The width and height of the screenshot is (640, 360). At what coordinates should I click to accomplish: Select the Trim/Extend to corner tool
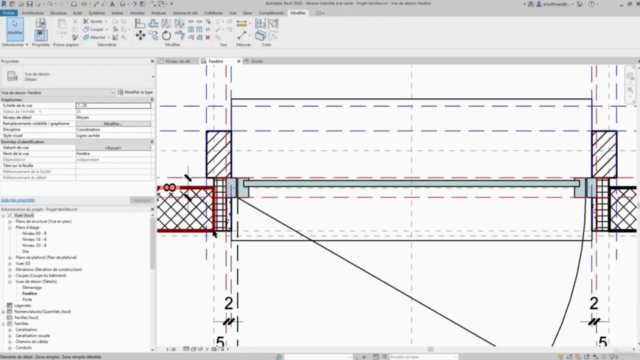[x=180, y=36]
